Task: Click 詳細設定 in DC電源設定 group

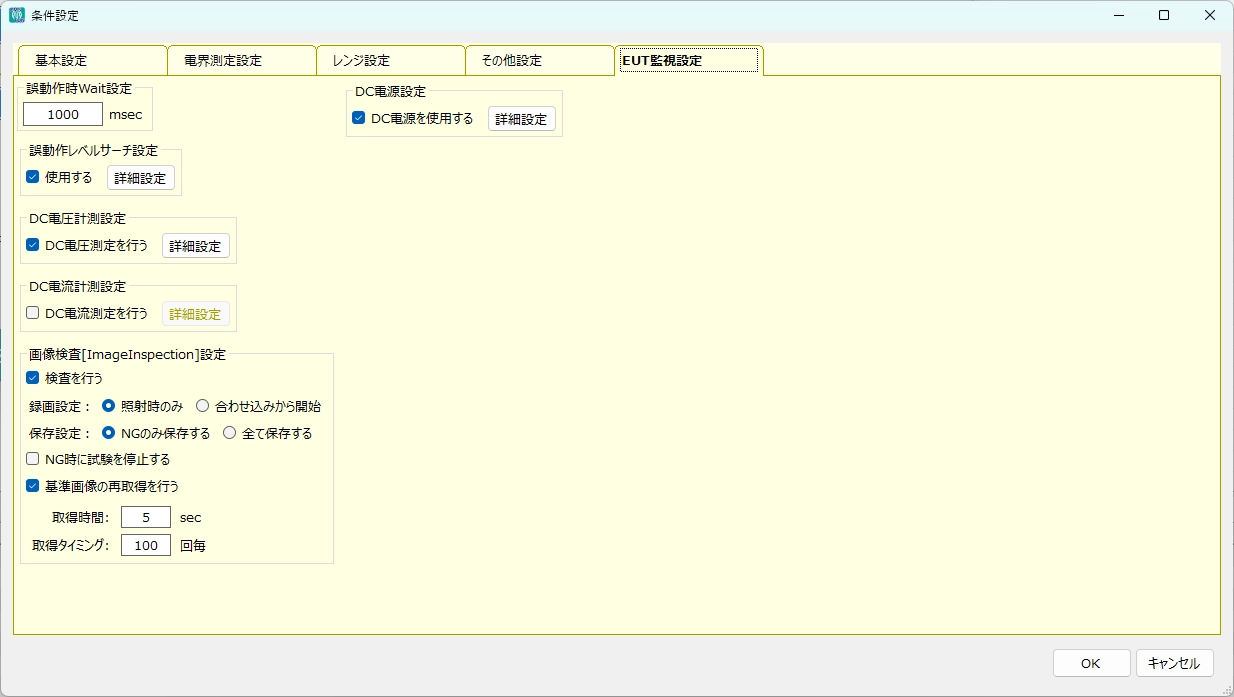Action: pyautogui.click(x=522, y=119)
